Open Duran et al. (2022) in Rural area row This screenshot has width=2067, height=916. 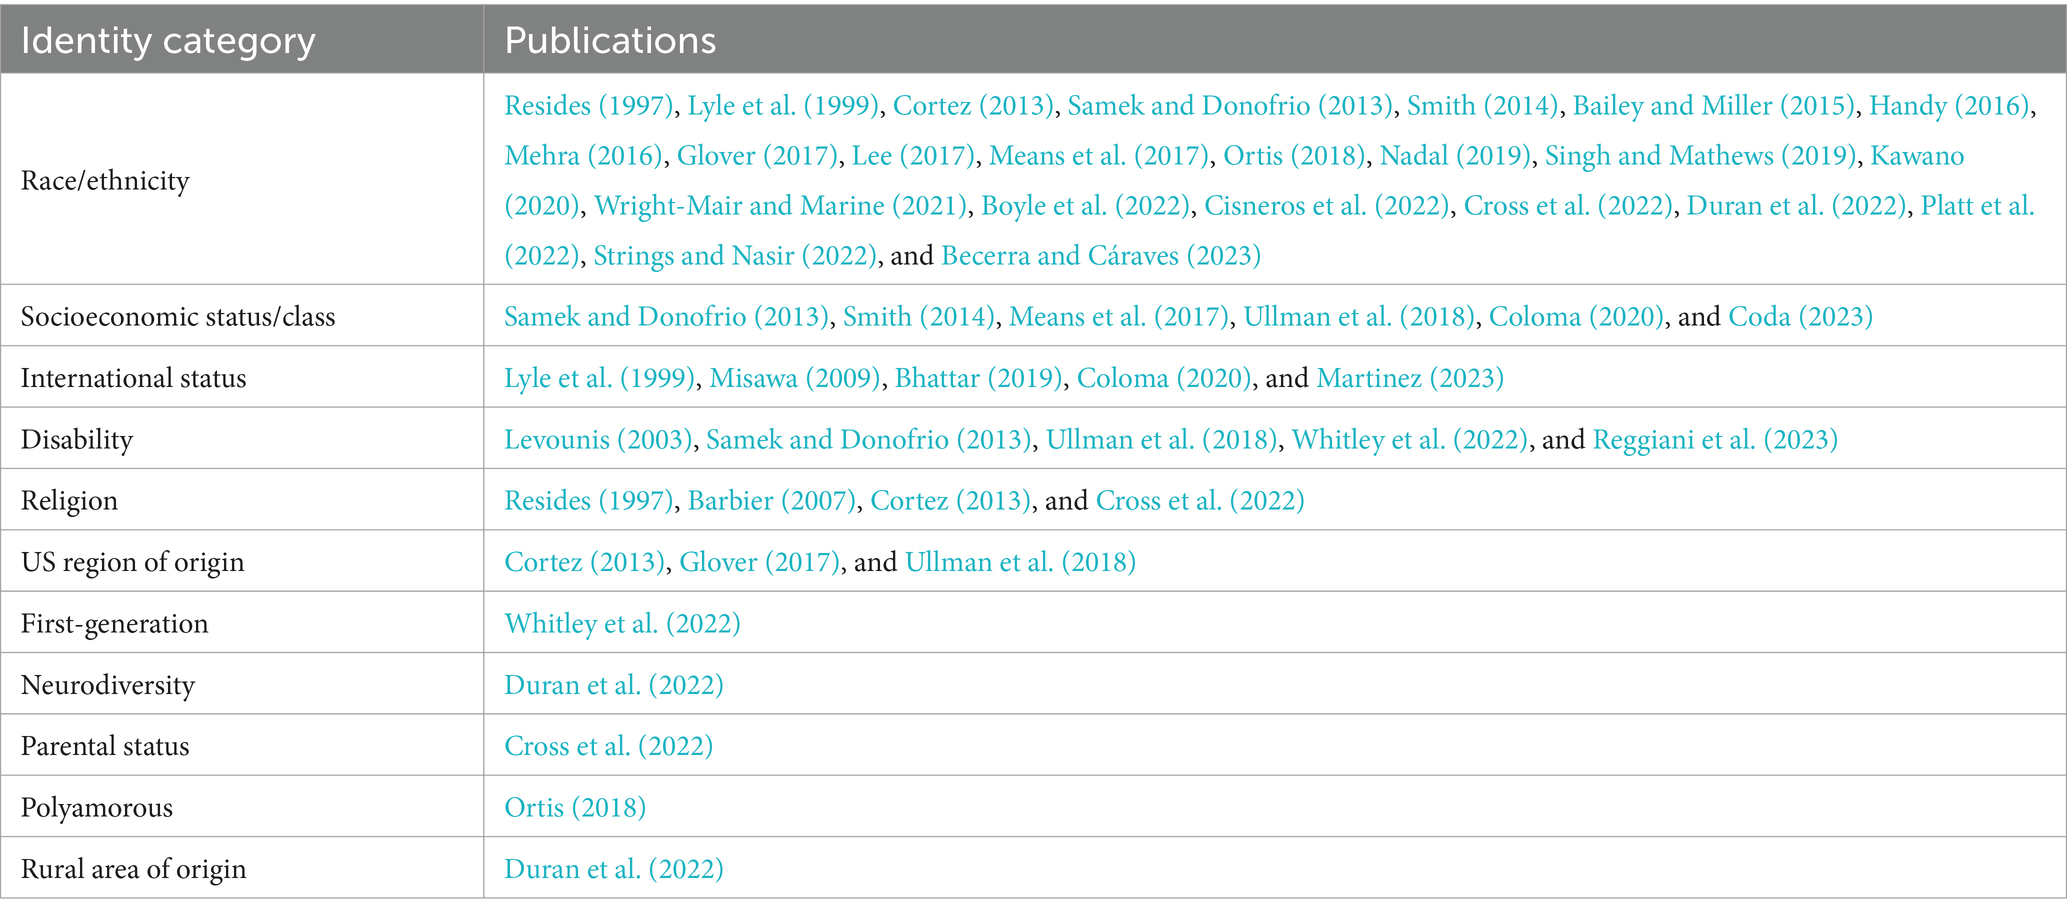pos(614,869)
